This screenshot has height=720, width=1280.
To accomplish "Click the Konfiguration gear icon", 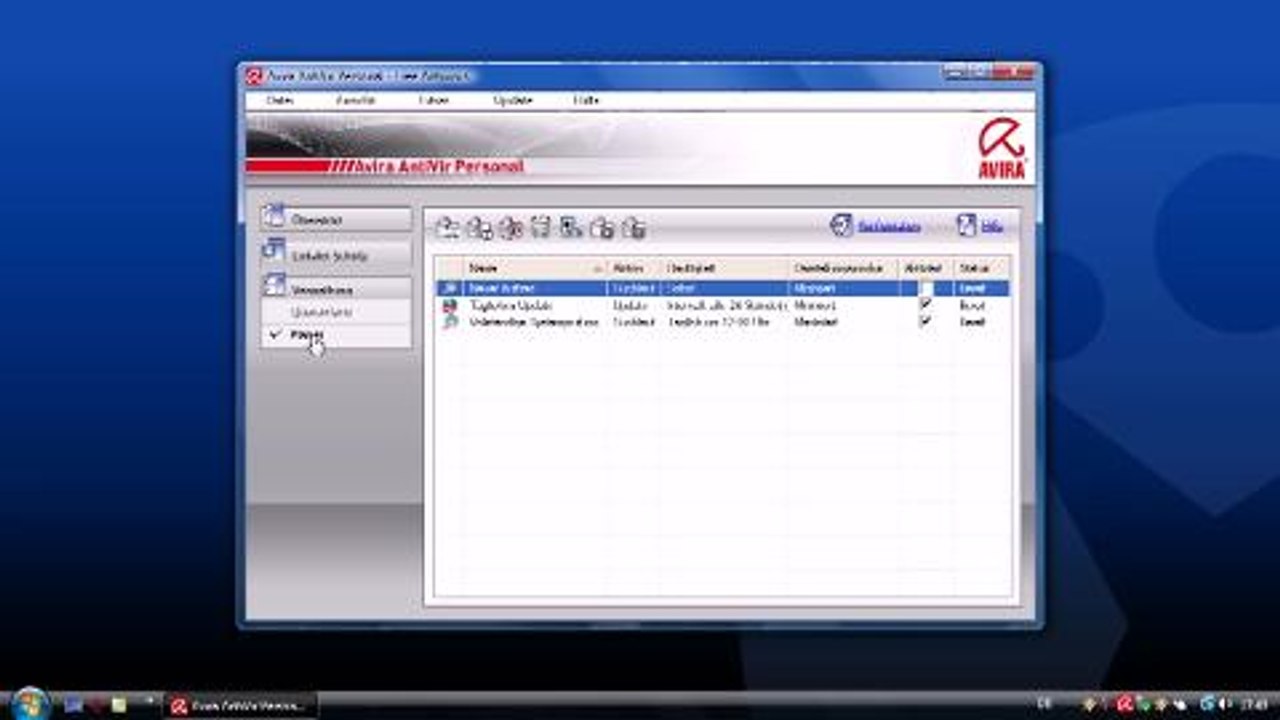I will pyautogui.click(x=841, y=226).
